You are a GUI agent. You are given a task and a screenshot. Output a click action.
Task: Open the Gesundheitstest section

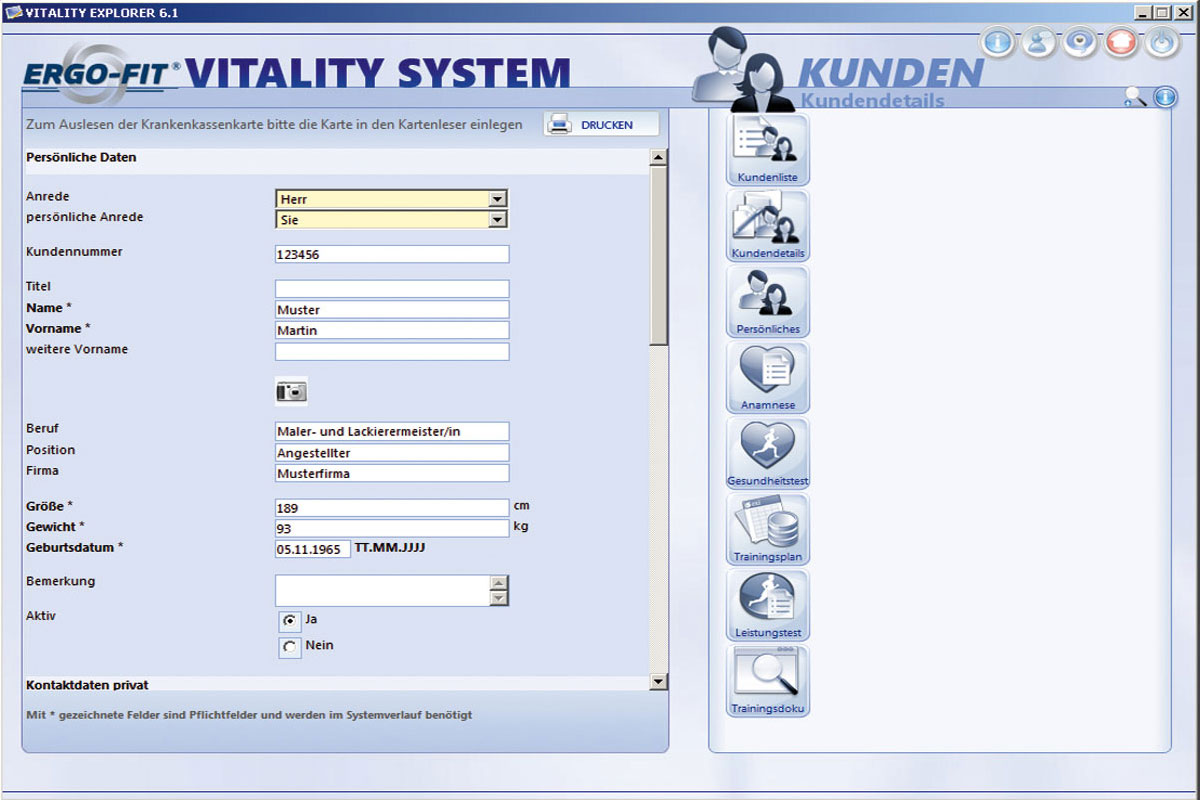click(x=768, y=454)
